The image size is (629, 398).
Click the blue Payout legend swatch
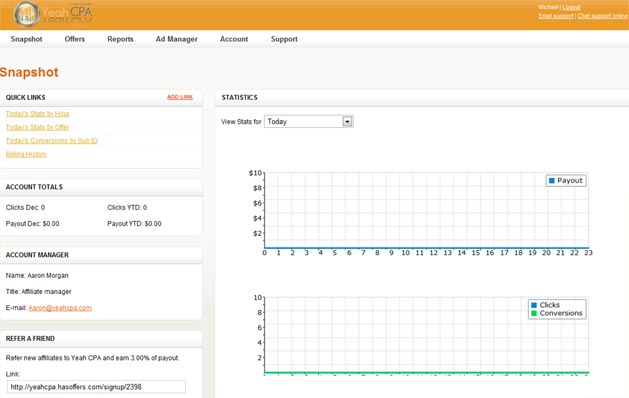click(552, 181)
